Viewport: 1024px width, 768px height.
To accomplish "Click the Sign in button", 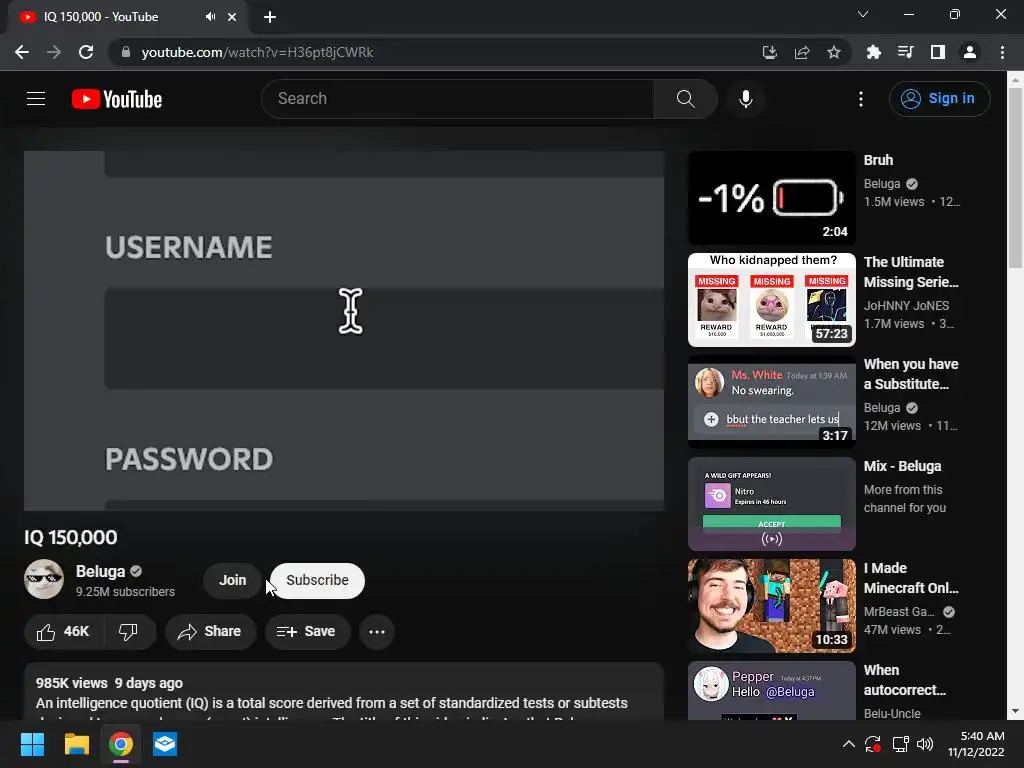I will [x=939, y=99].
